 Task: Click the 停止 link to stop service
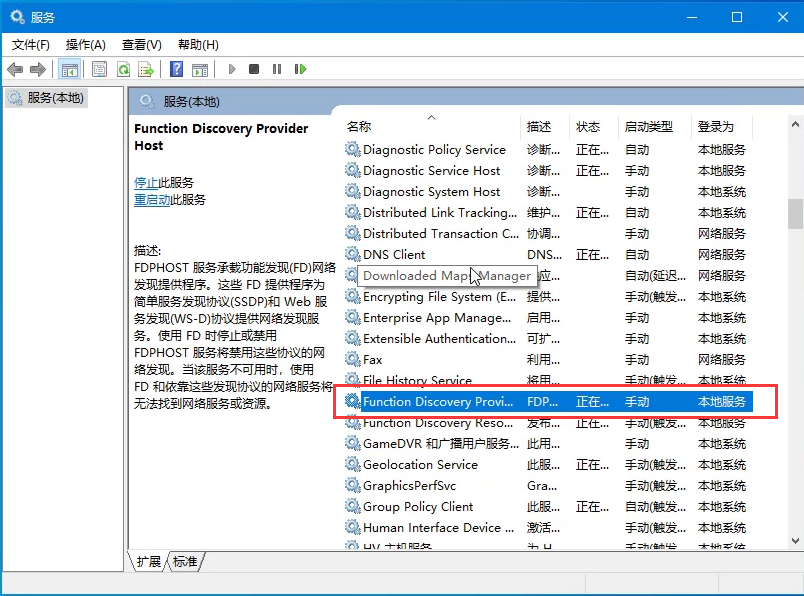click(146, 183)
